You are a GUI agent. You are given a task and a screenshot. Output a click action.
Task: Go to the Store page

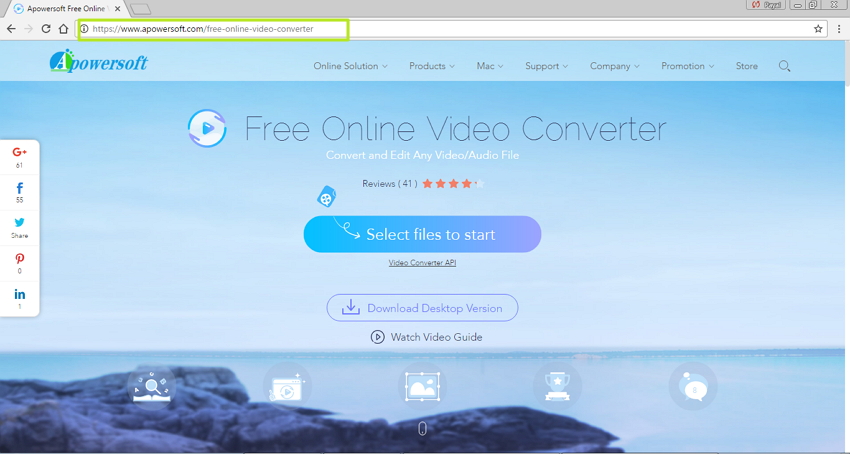(x=746, y=66)
